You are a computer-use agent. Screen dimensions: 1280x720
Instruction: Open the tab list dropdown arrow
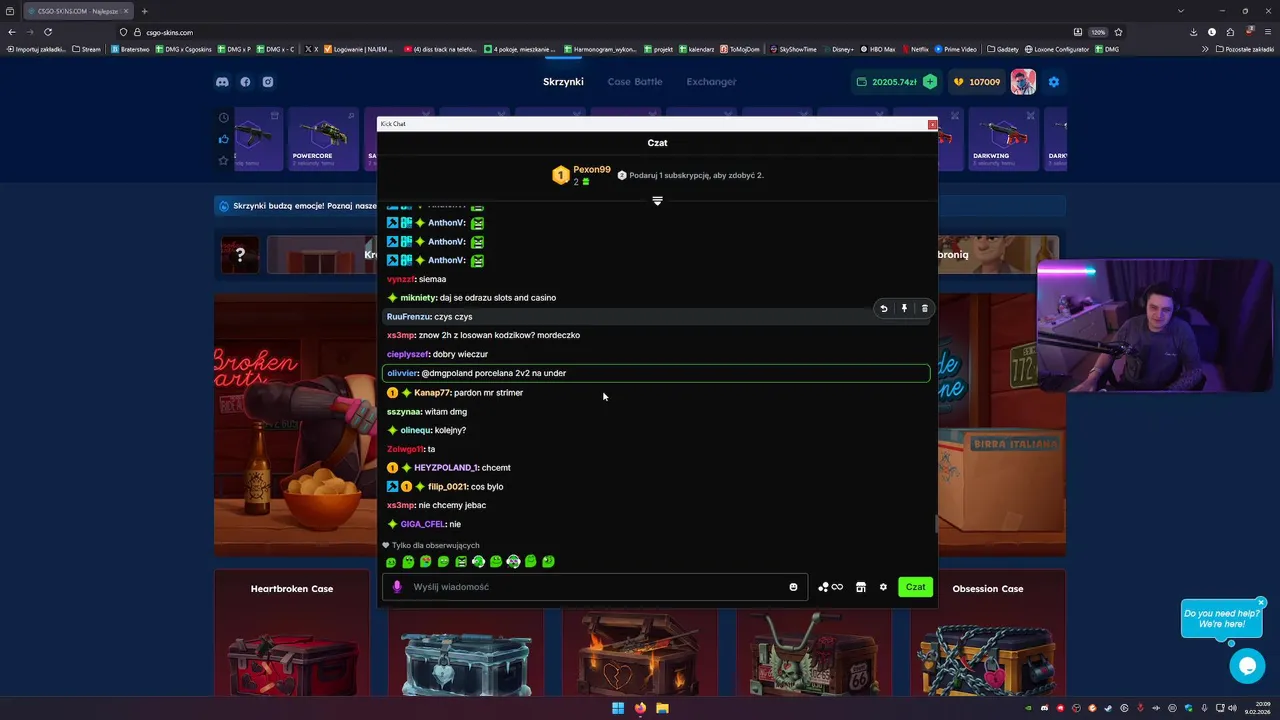pyautogui.click(x=1181, y=11)
